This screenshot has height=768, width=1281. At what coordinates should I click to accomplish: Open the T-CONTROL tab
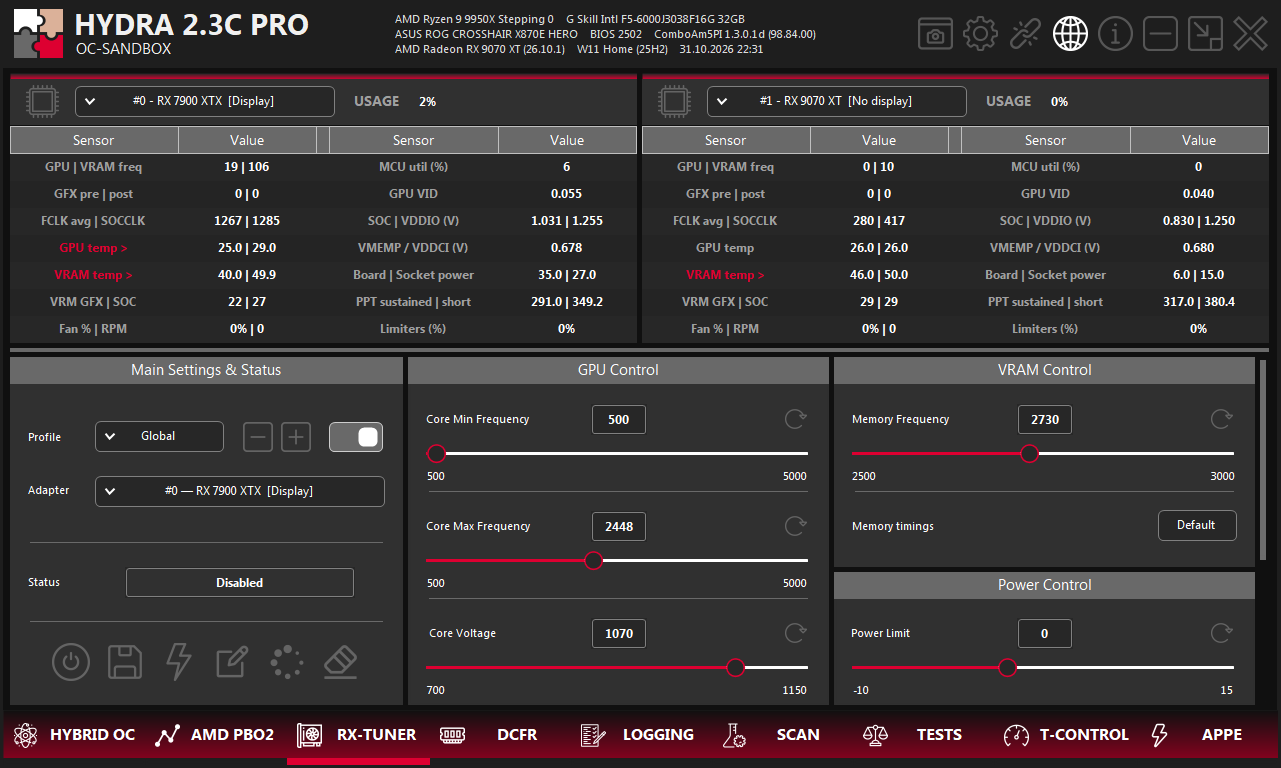click(x=1066, y=735)
